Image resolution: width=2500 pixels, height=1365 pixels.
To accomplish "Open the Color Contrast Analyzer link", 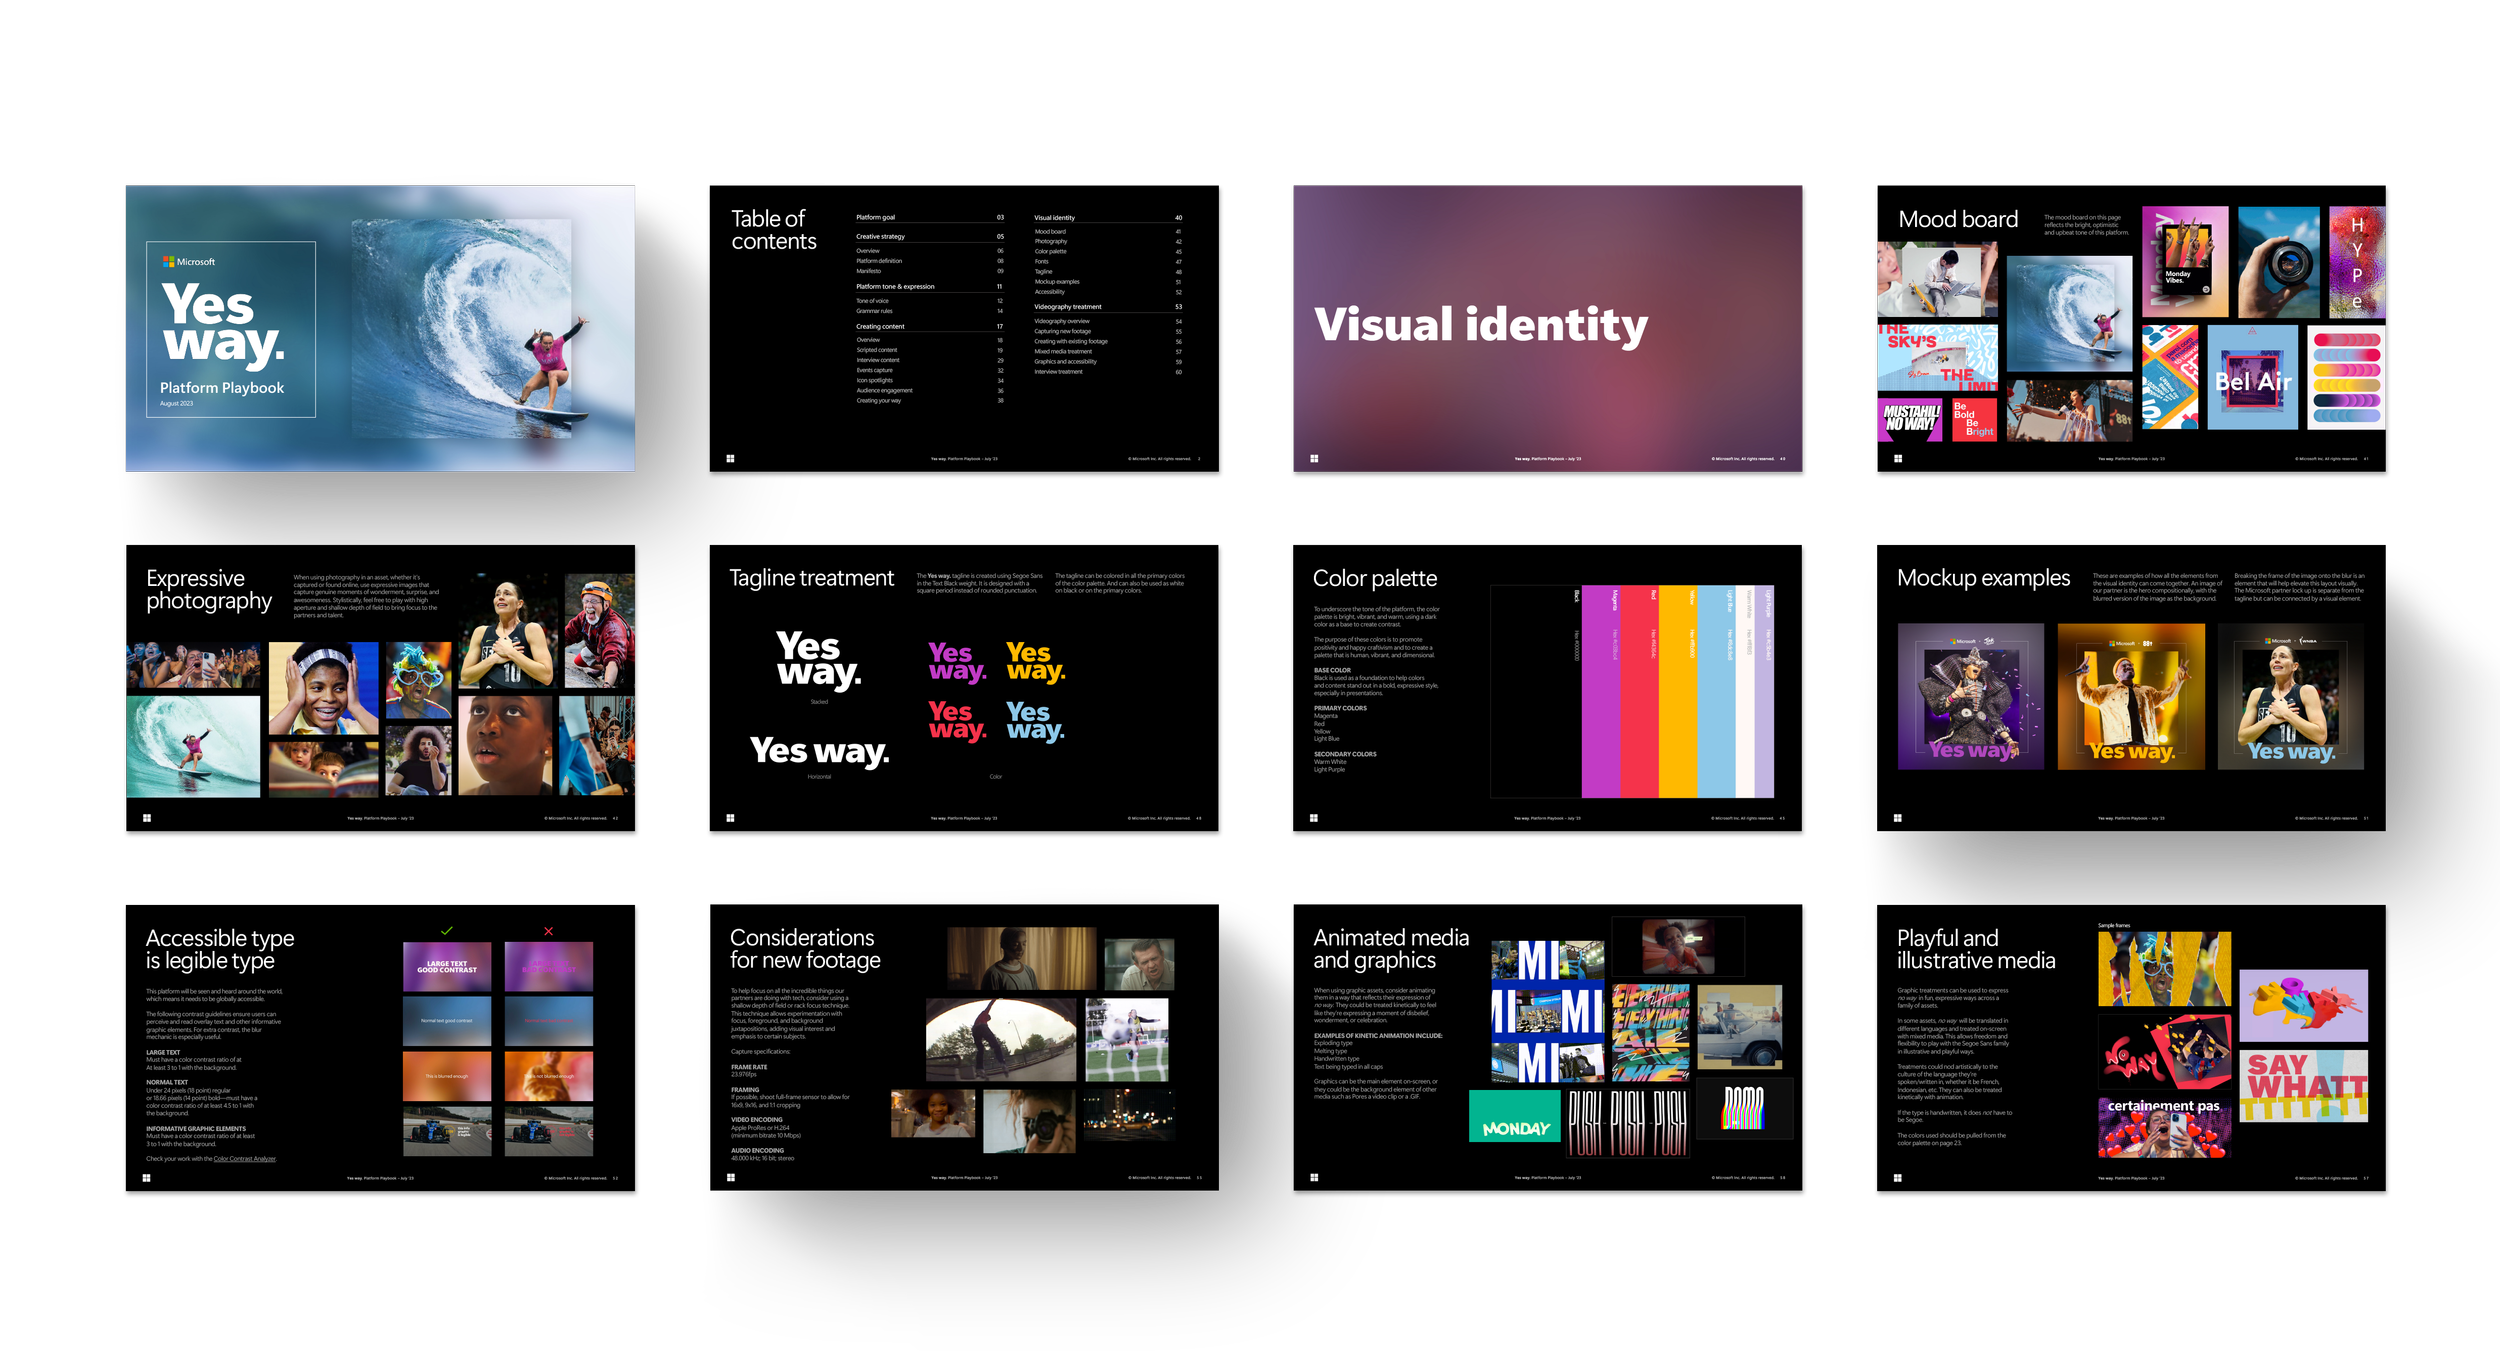I will click(245, 1159).
